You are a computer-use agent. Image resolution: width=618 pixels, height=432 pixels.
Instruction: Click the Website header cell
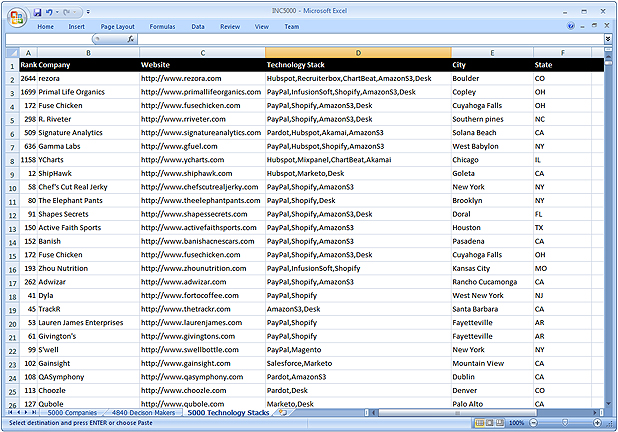pos(203,65)
